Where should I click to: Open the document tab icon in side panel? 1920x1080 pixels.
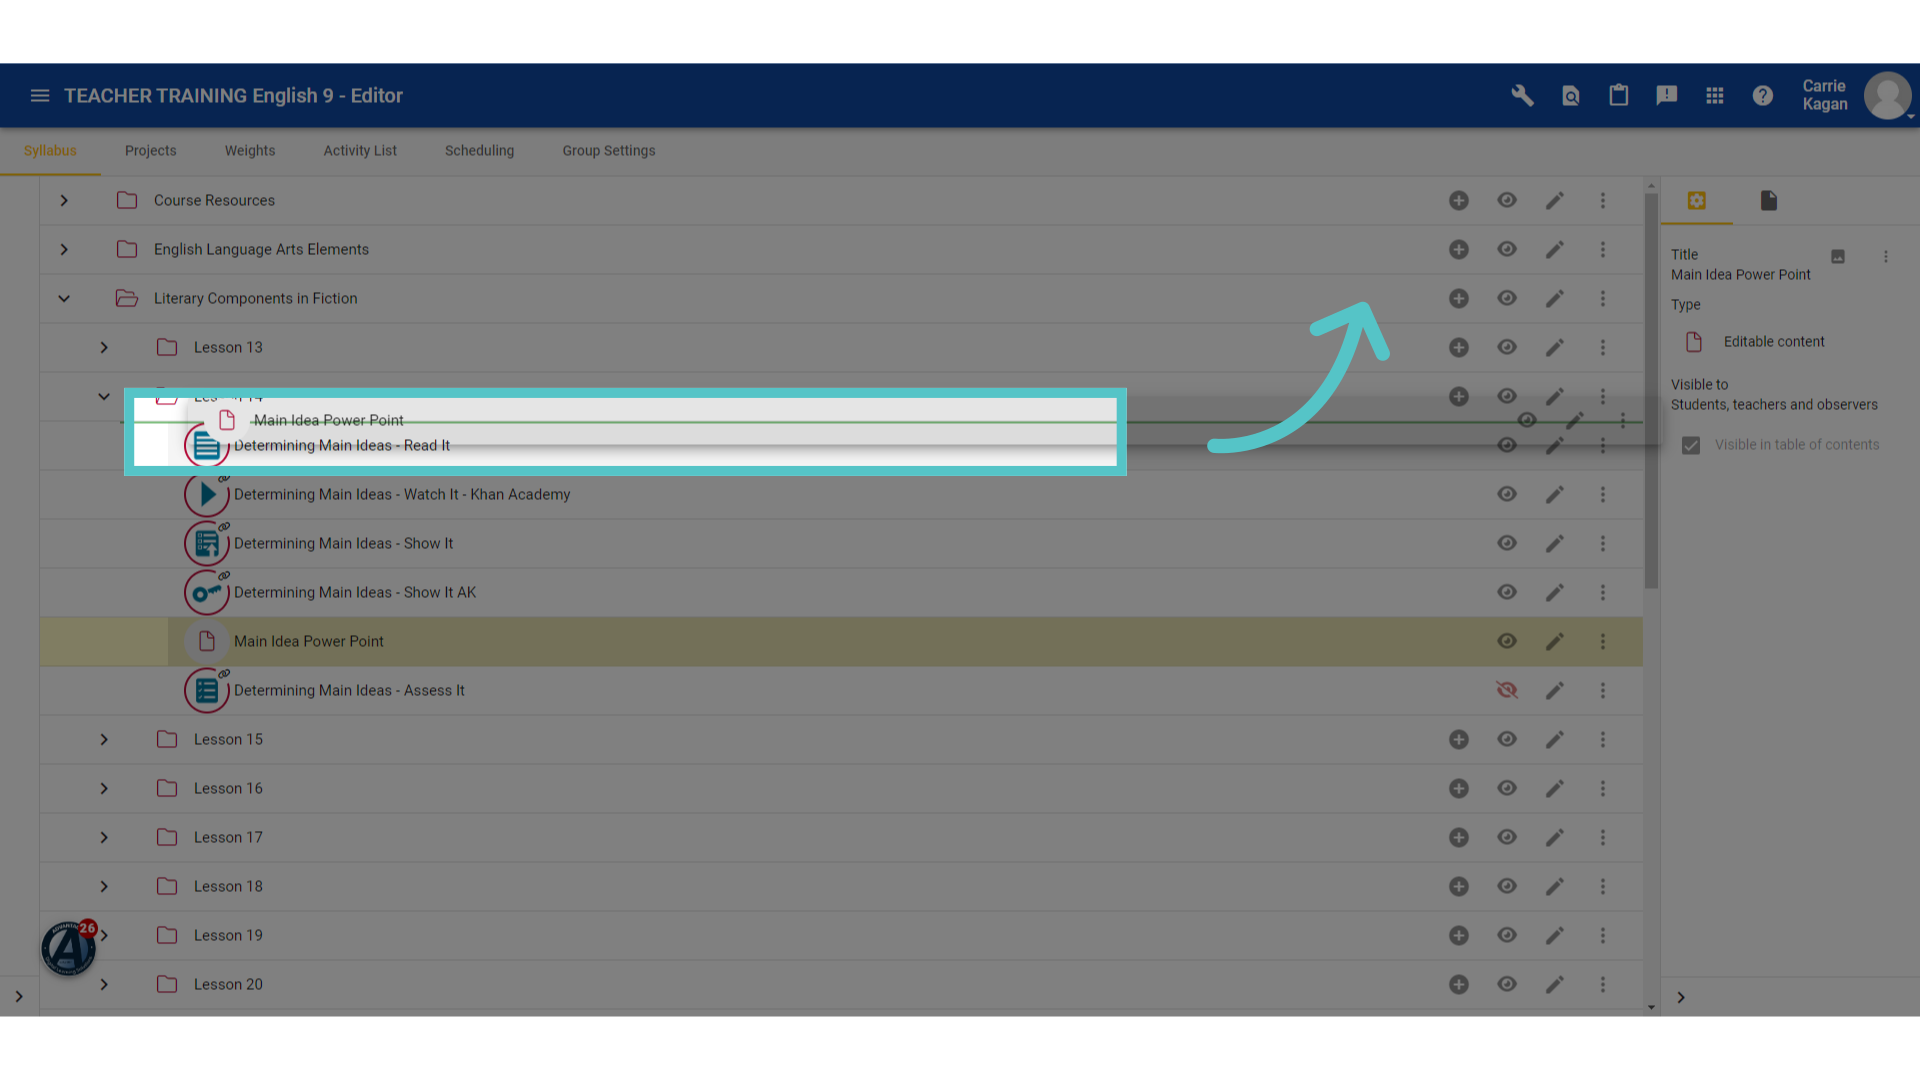click(x=1768, y=201)
